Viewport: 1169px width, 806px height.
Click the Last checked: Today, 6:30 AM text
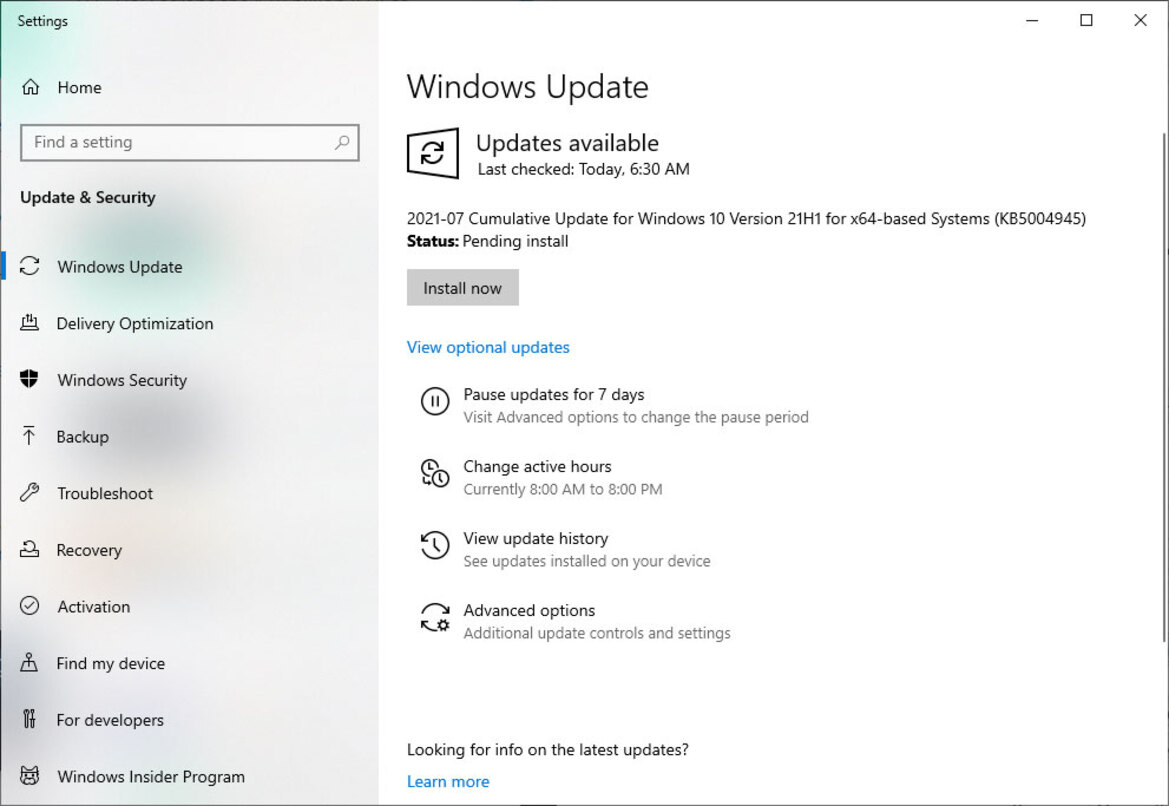[584, 169]
